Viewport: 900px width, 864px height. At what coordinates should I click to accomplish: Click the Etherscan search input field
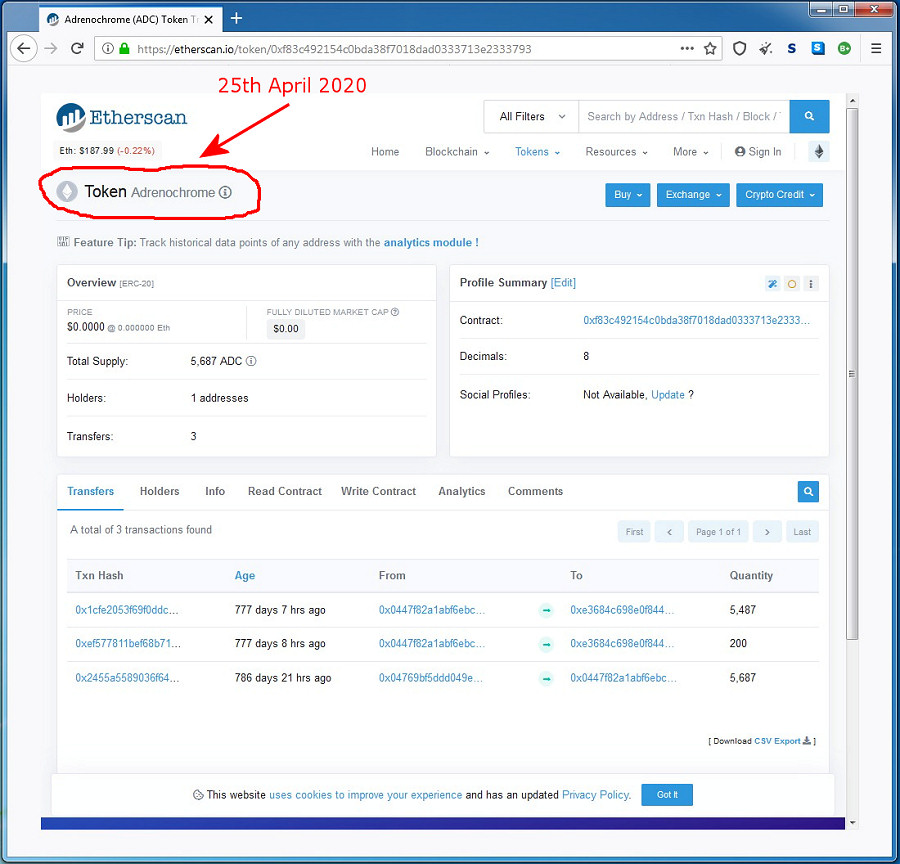pos(684,117)
